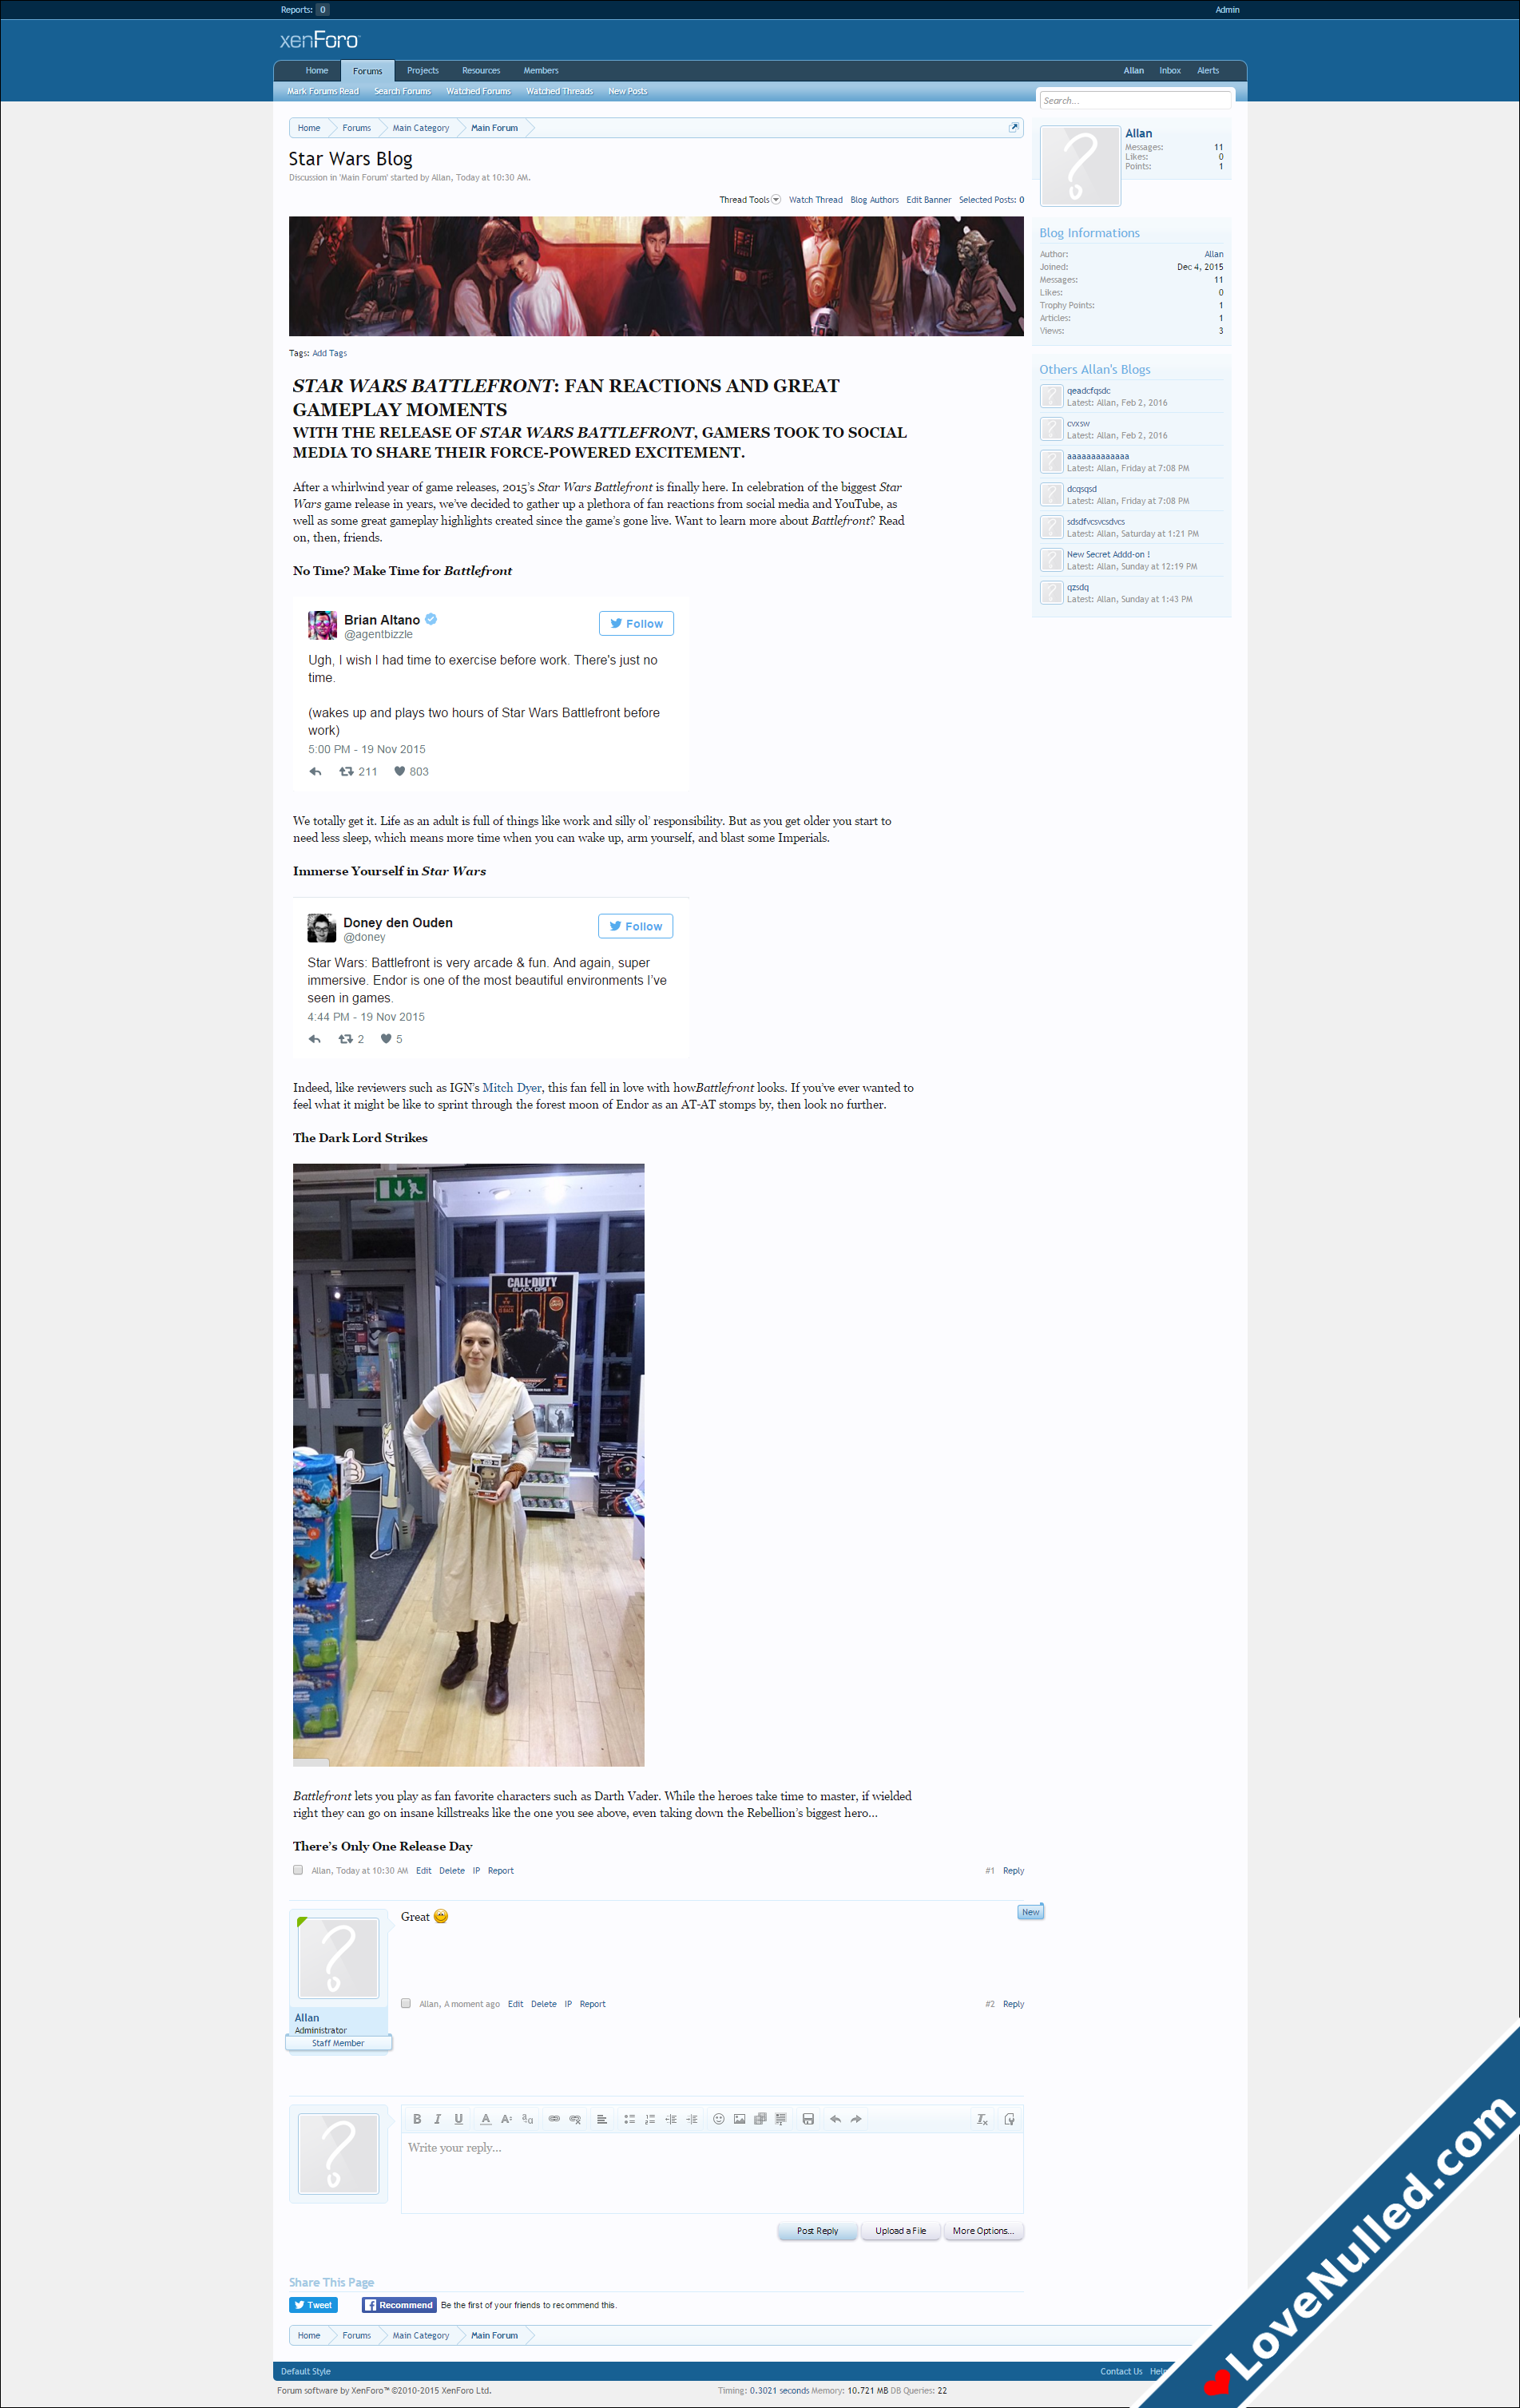The width and height of the screenshot is (1520, 2408).
Task: Toggle bold formatting in reply editor
Action: coord(417,2119)
